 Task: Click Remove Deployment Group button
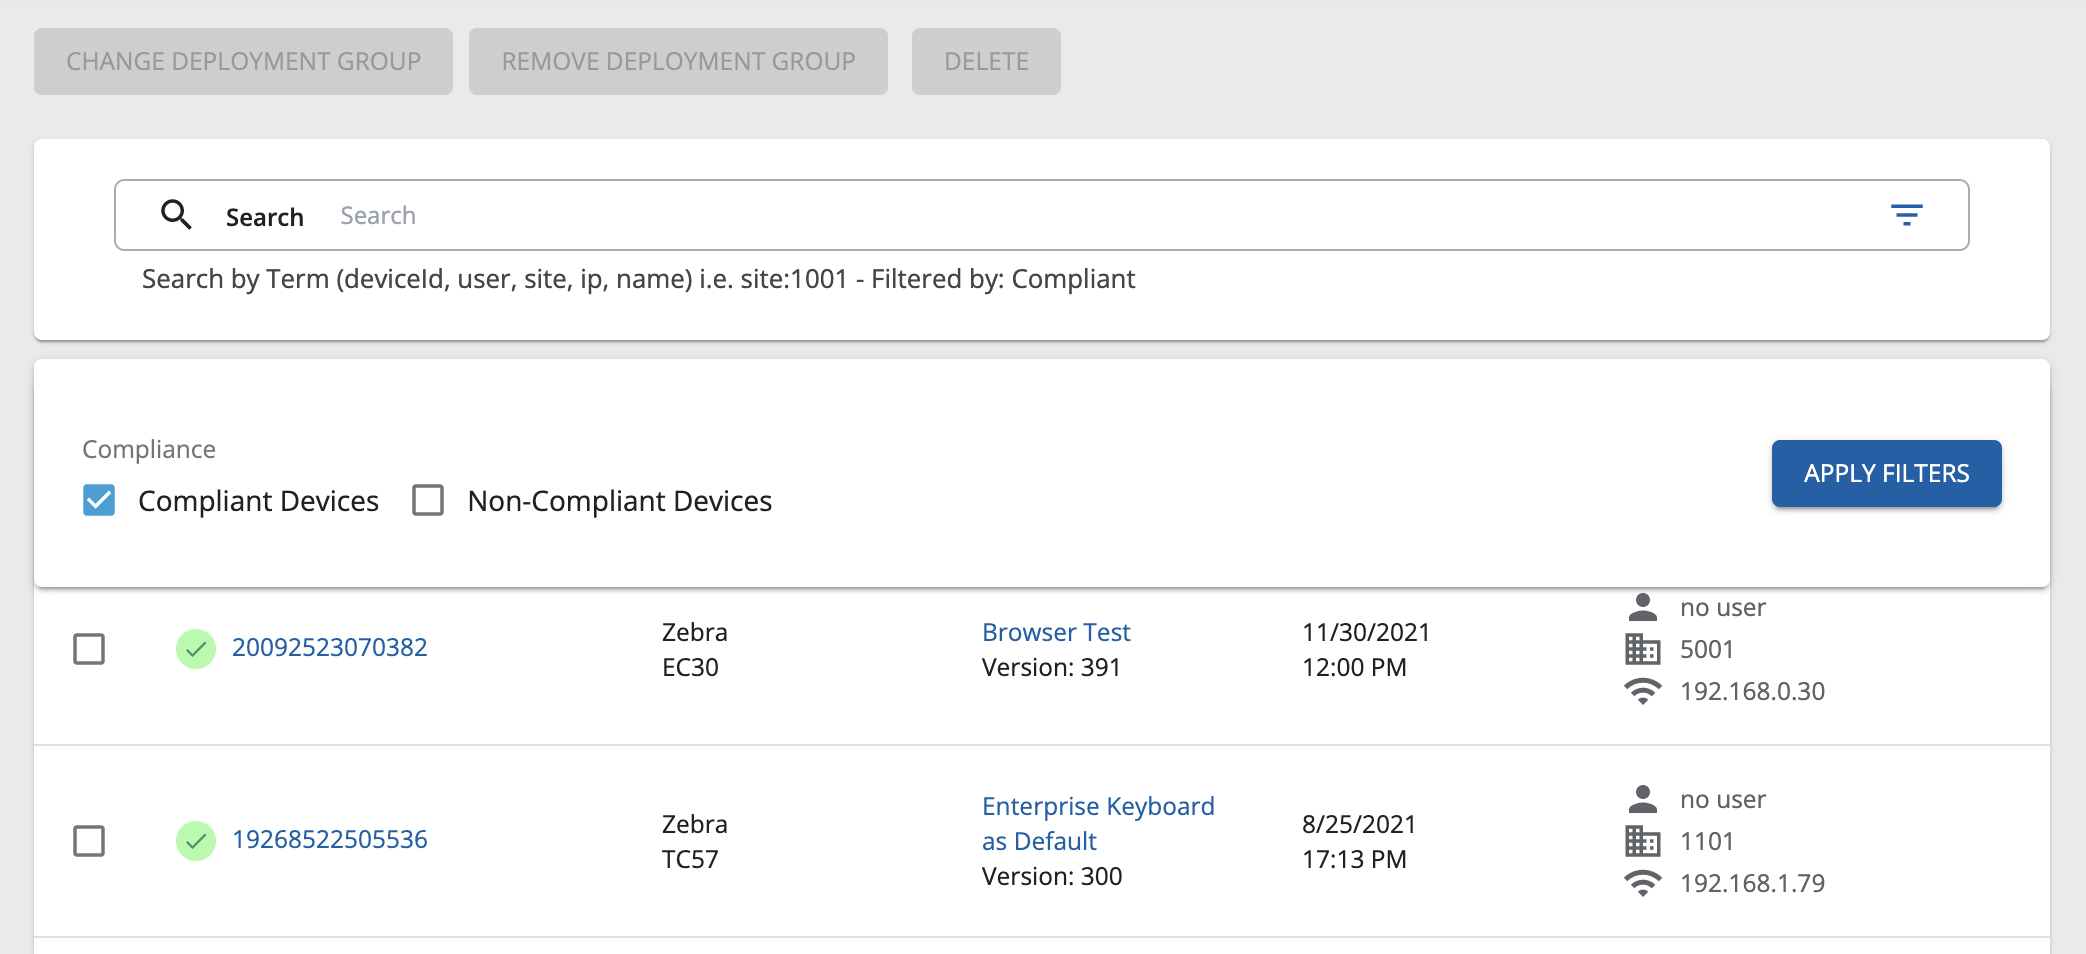point(678,61)
